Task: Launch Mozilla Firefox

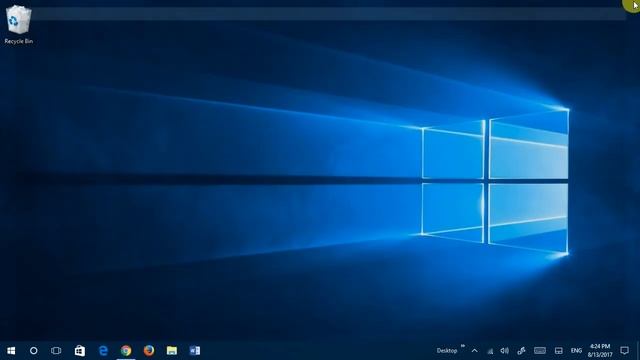Action: click(x=149, y=351)
